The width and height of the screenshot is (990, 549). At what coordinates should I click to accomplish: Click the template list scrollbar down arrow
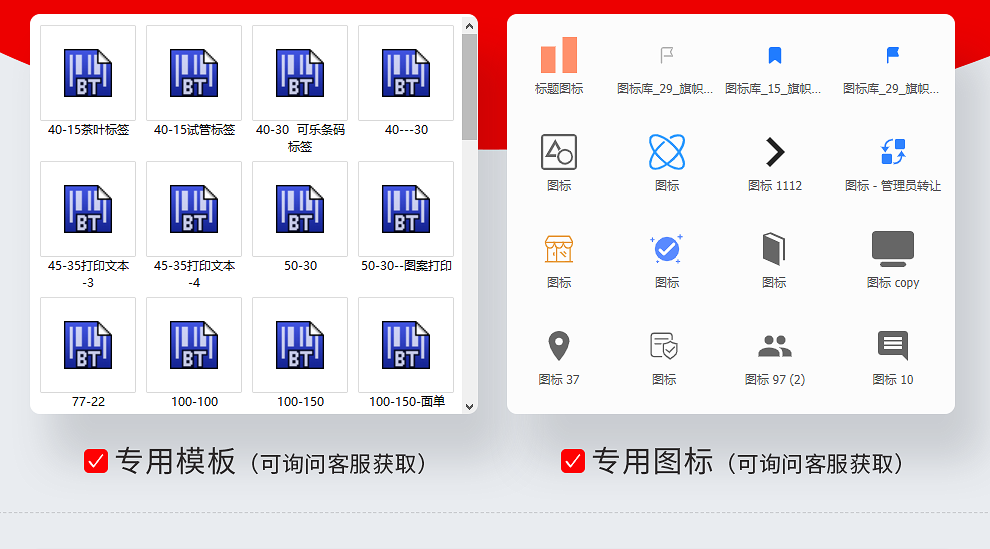pyautogui.click(x=469, y=406)
